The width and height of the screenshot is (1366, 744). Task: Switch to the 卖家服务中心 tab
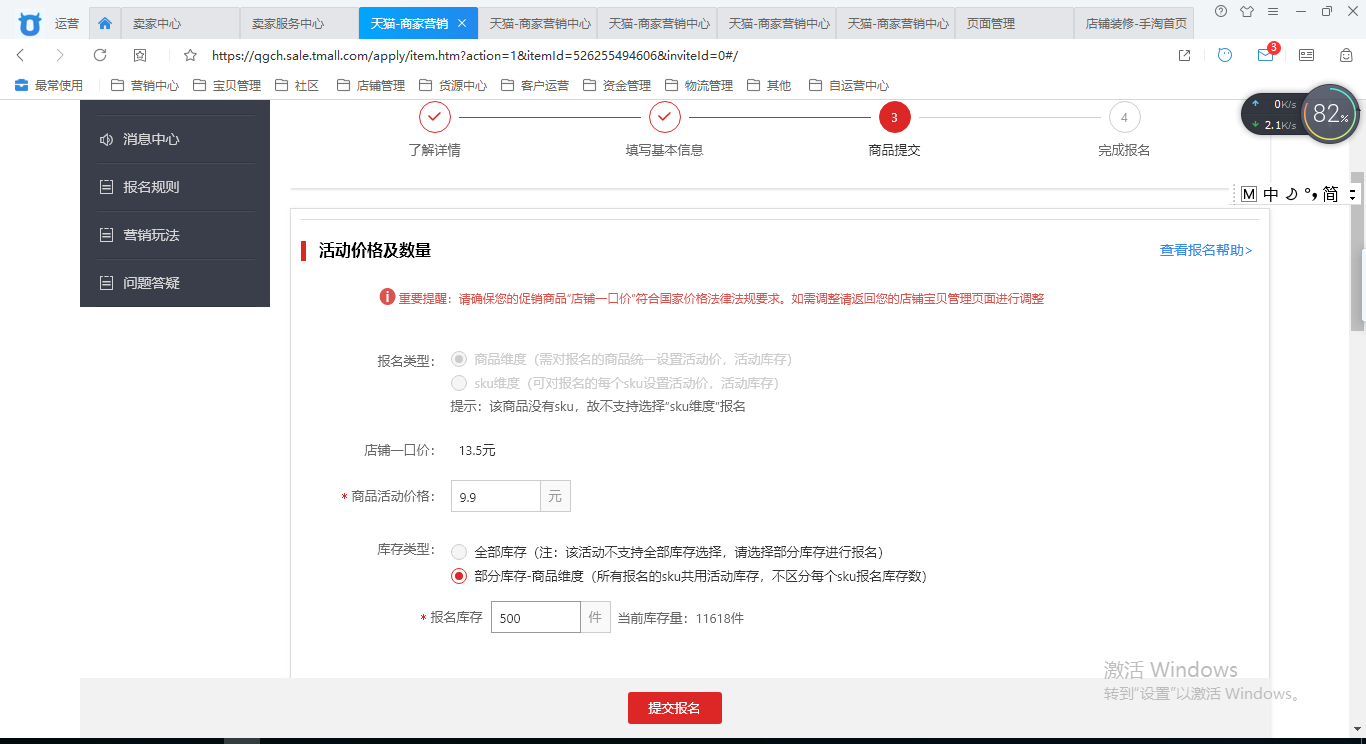click(x=299, y=23)
